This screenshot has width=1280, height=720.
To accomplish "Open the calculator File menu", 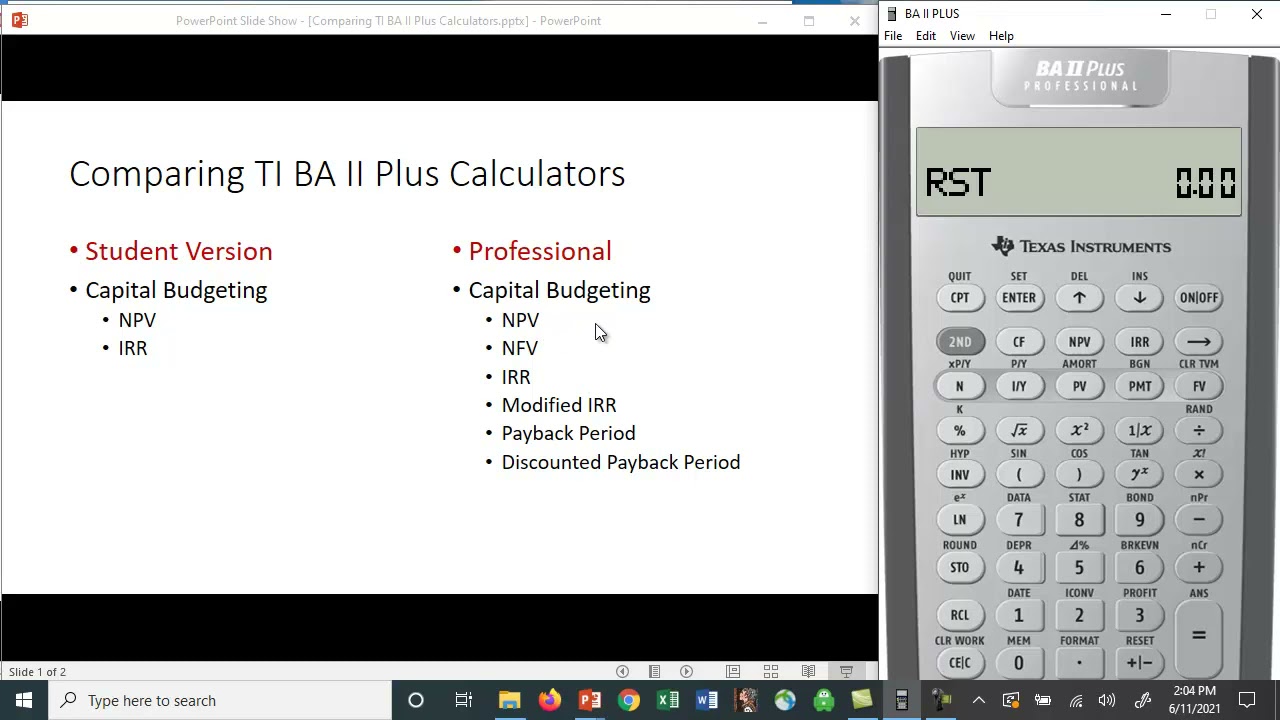I will coord(893,36).
